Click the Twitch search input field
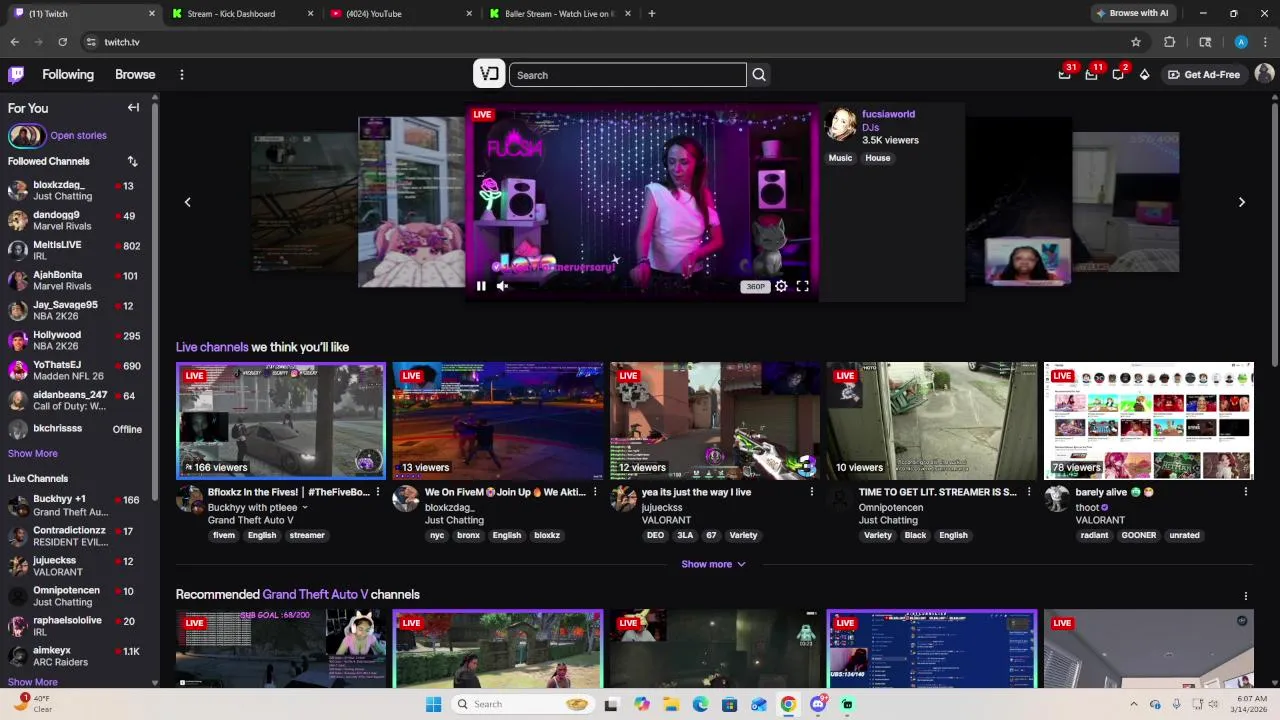This screenshot has width=1280, height=720. click(x=628, y=75)
